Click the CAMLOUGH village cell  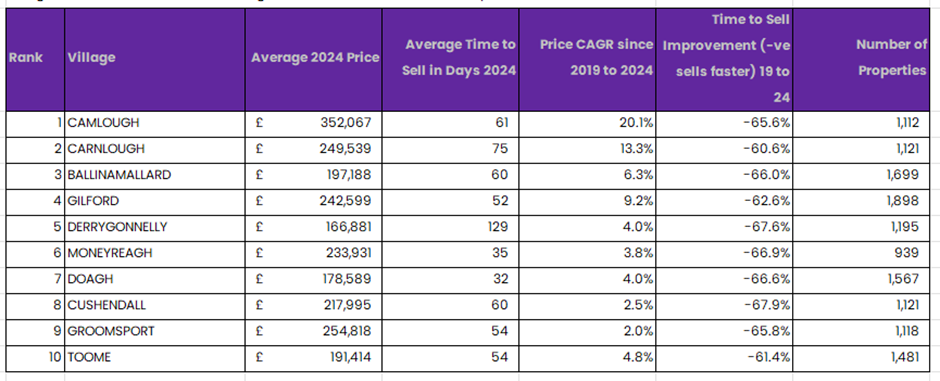pos(155,123)
